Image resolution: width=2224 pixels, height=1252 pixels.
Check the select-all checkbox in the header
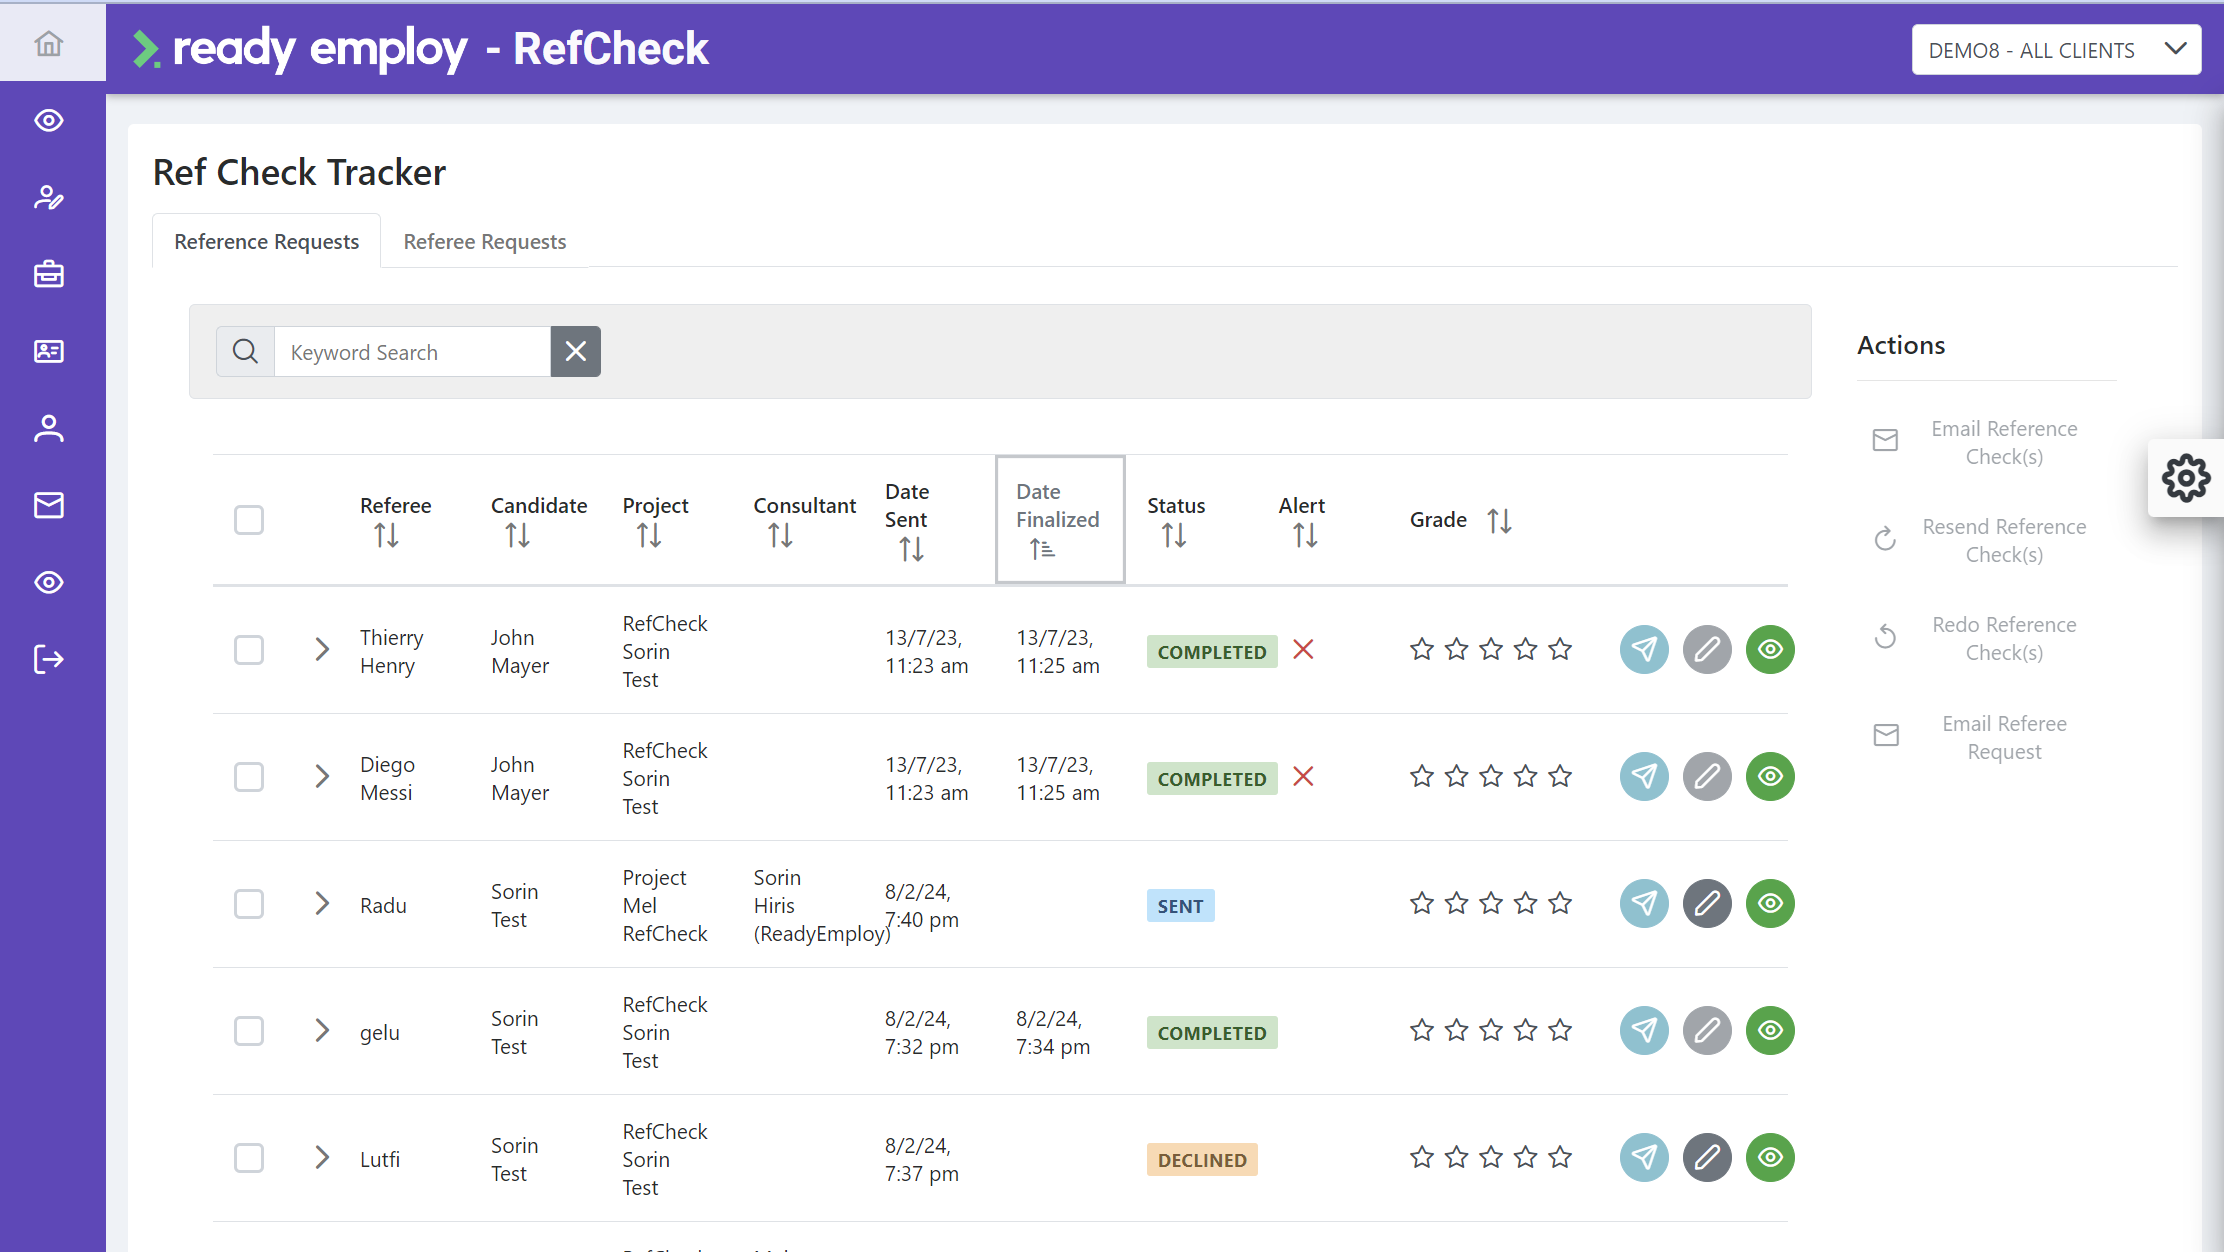(x=249, y=519)
